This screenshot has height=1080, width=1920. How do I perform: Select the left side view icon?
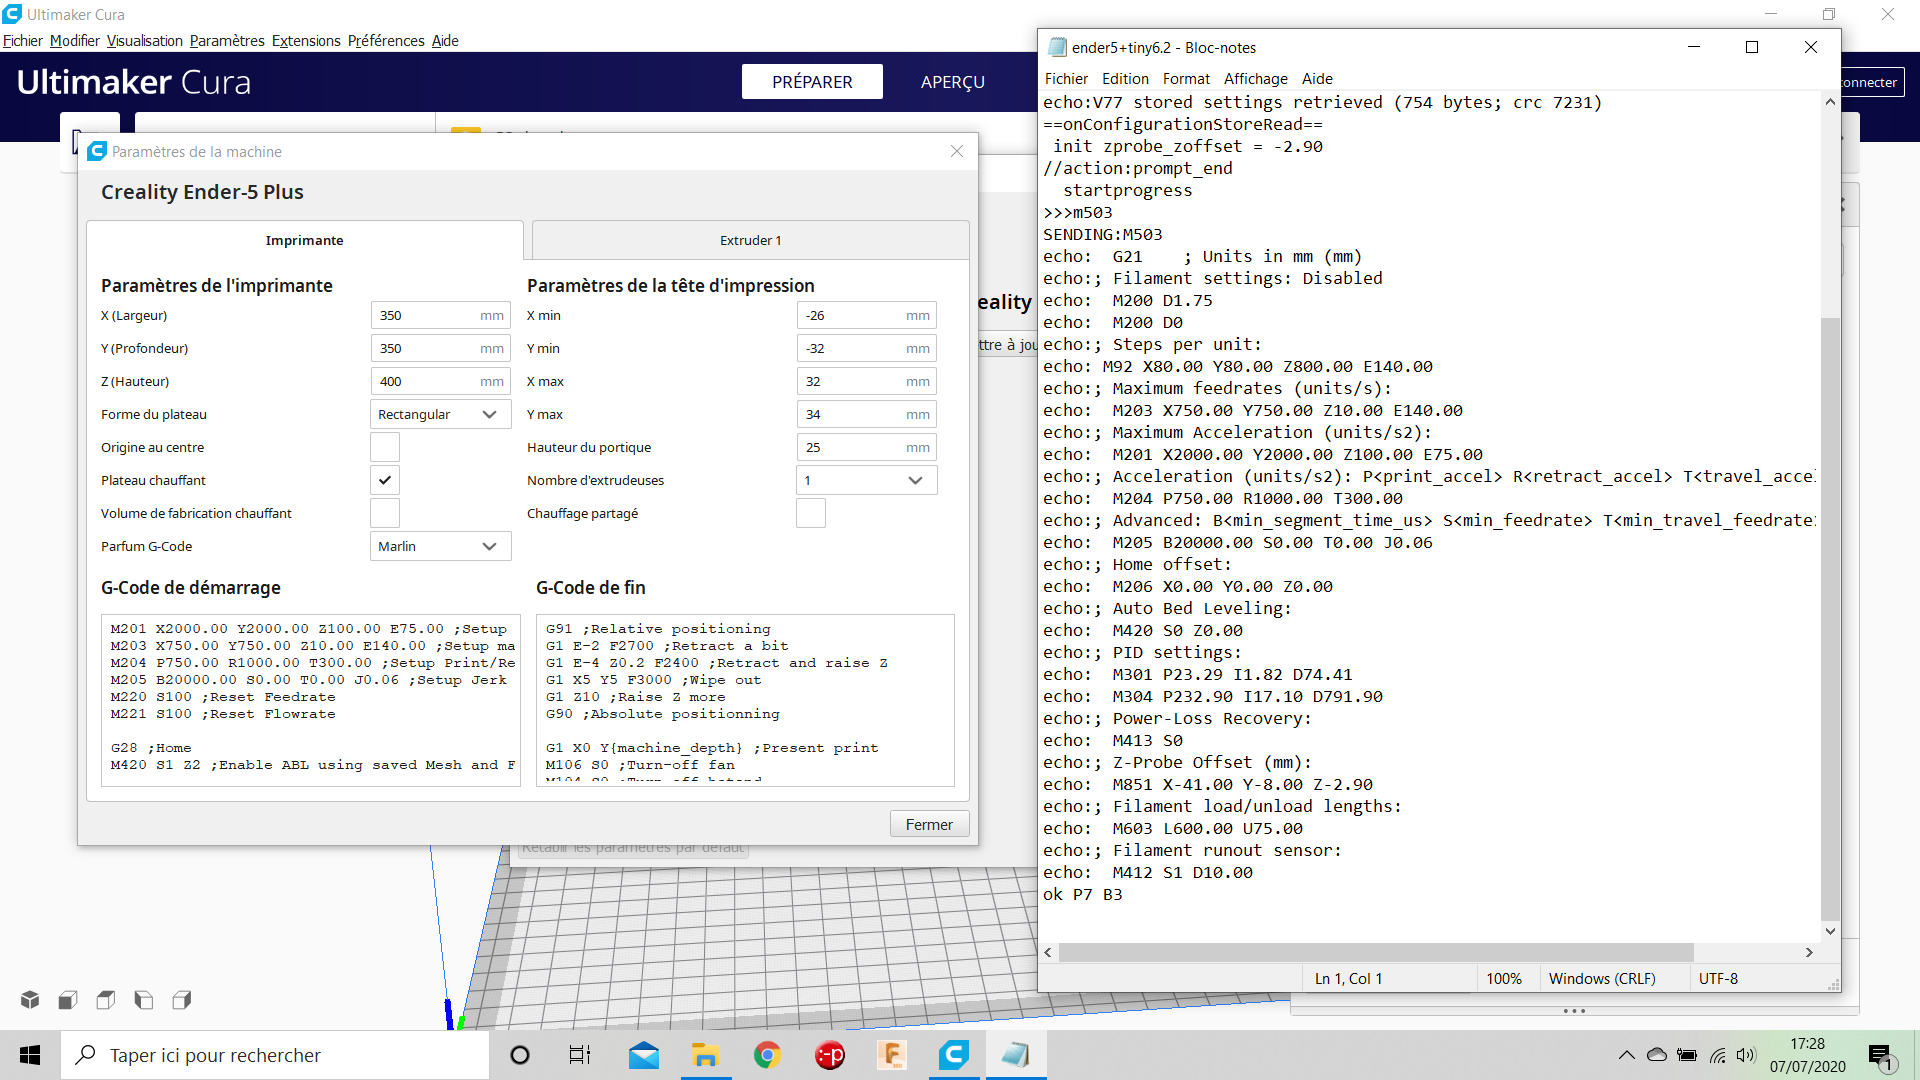click(x=144, y=999)
